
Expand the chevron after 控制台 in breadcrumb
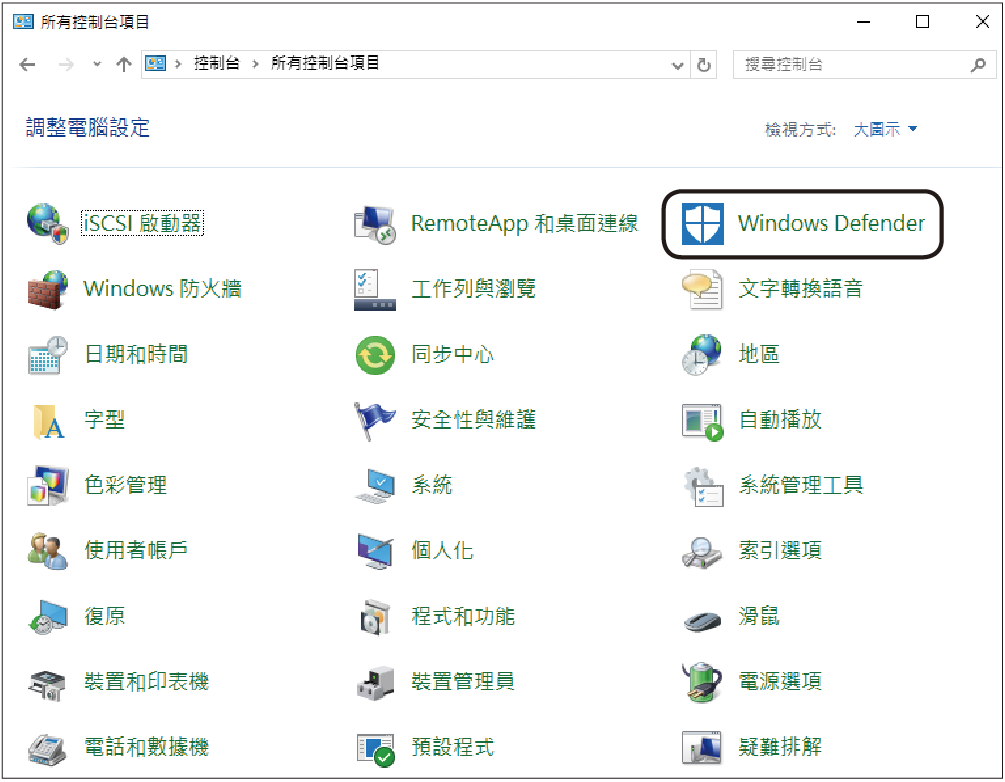[255, 64]
